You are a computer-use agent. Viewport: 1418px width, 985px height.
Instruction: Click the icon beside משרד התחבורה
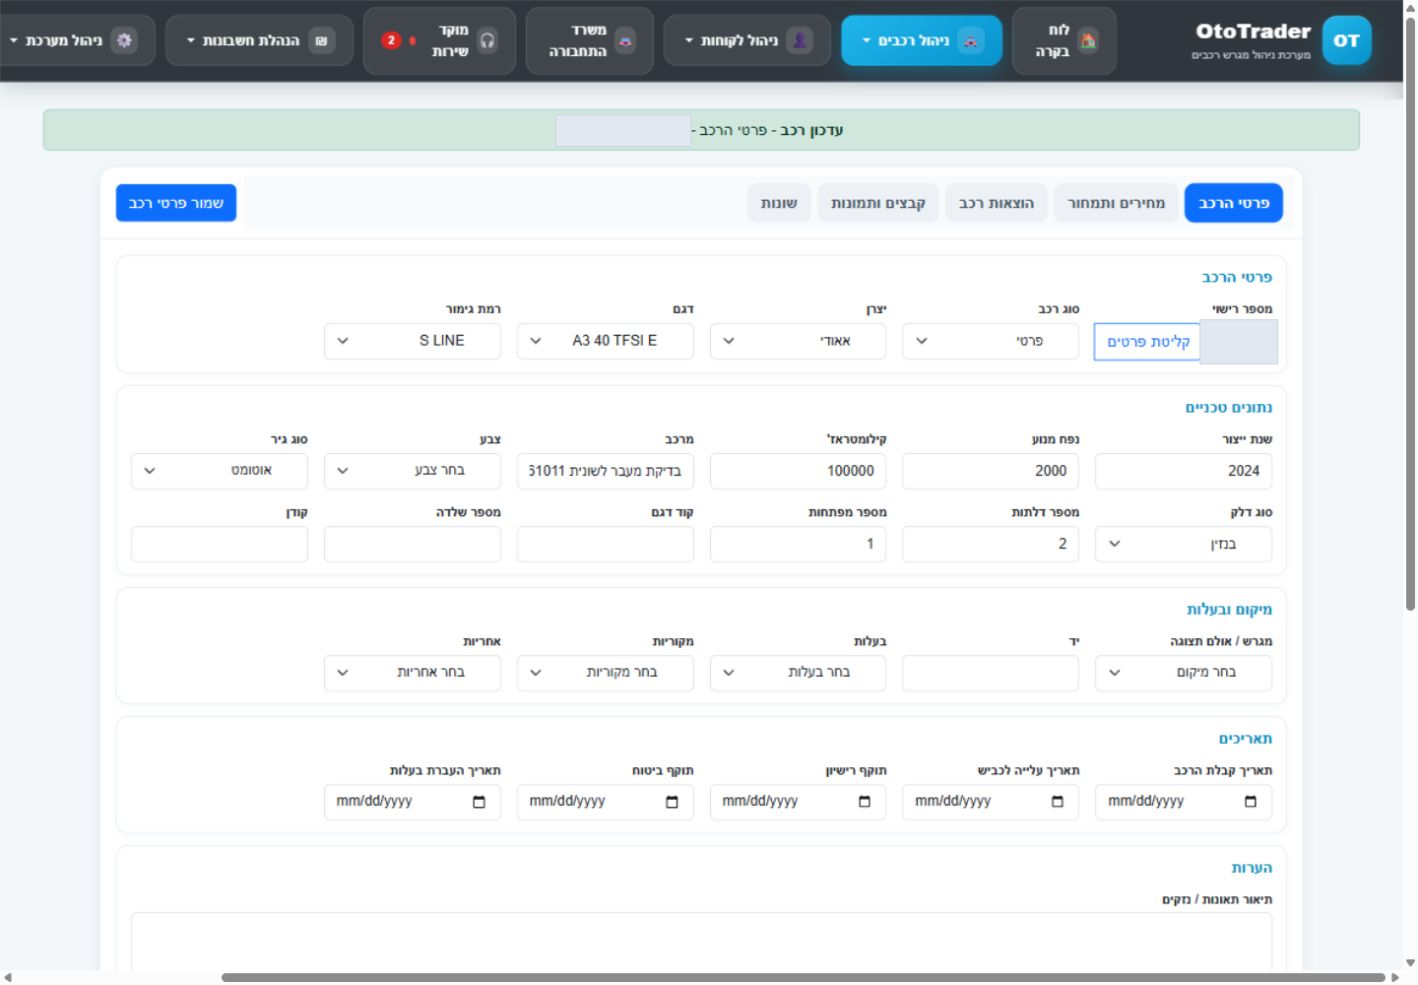(625, 41)
